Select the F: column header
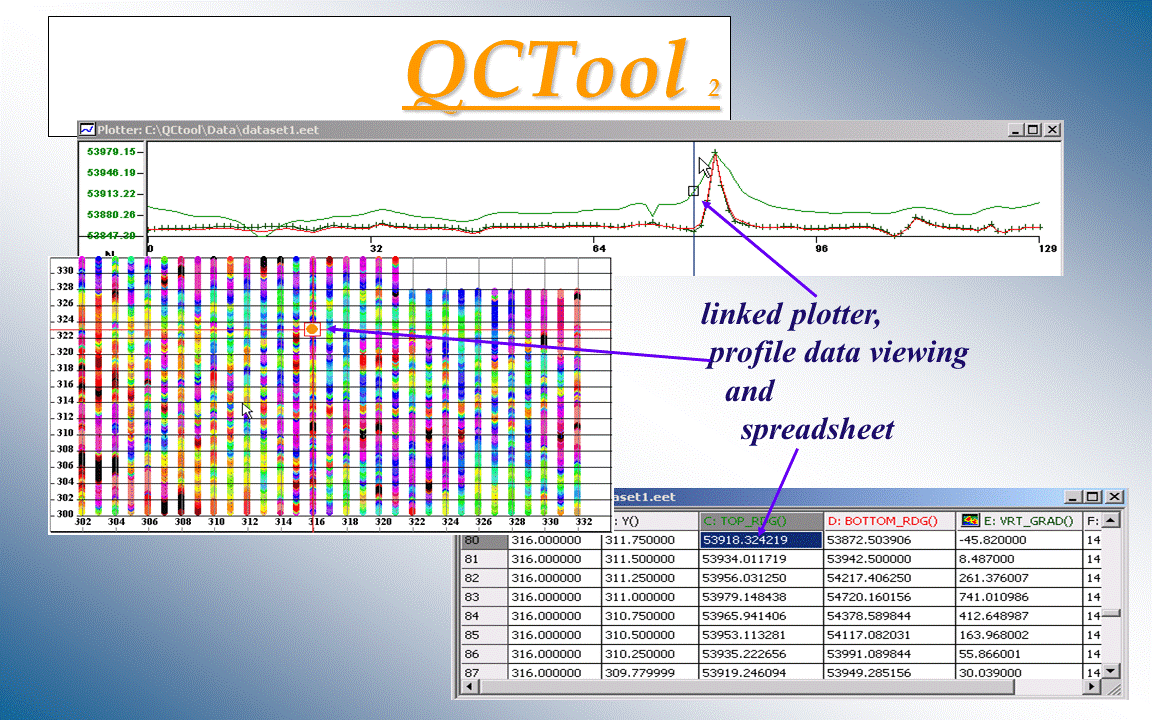Screen dimensions: 1152x720 click(x=1092, y=521)
